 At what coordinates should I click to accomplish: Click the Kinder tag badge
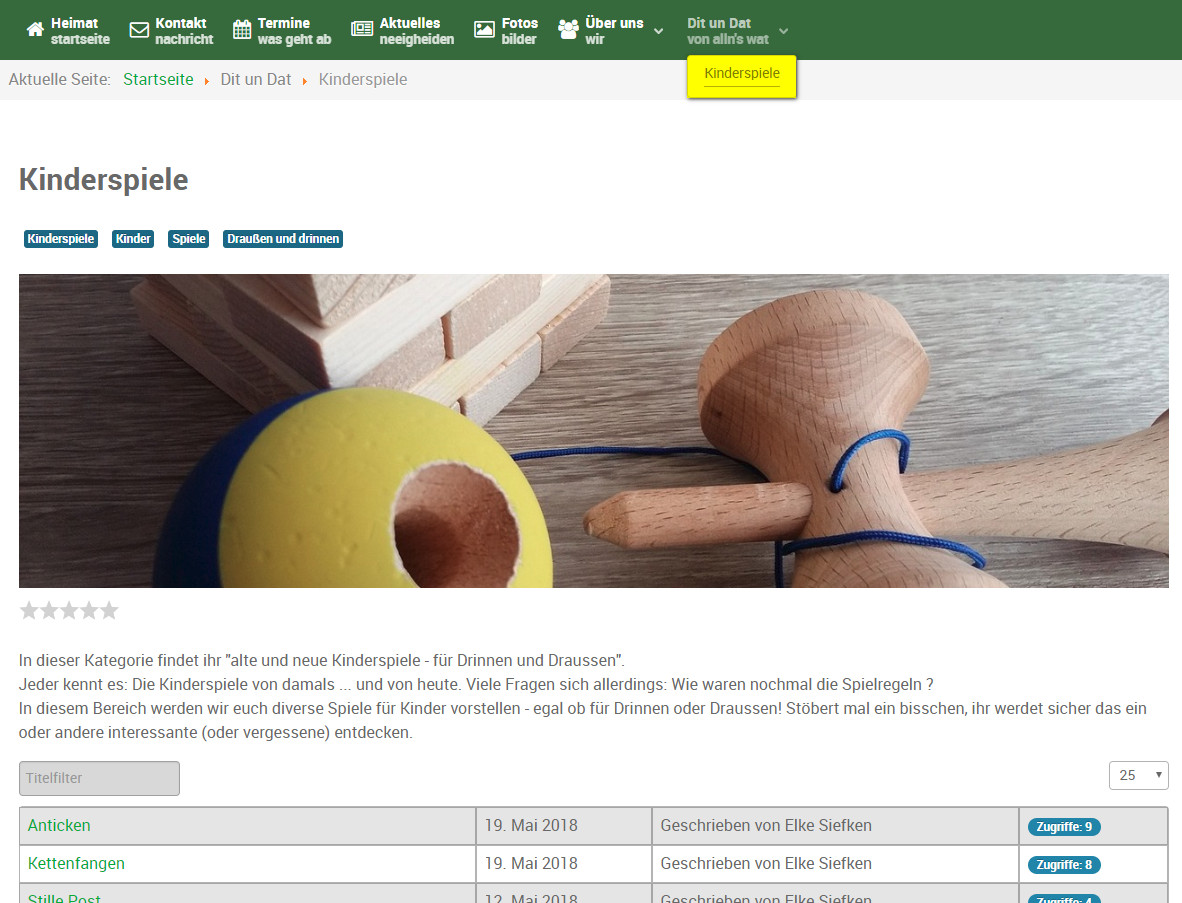click(x=133, y=239)
